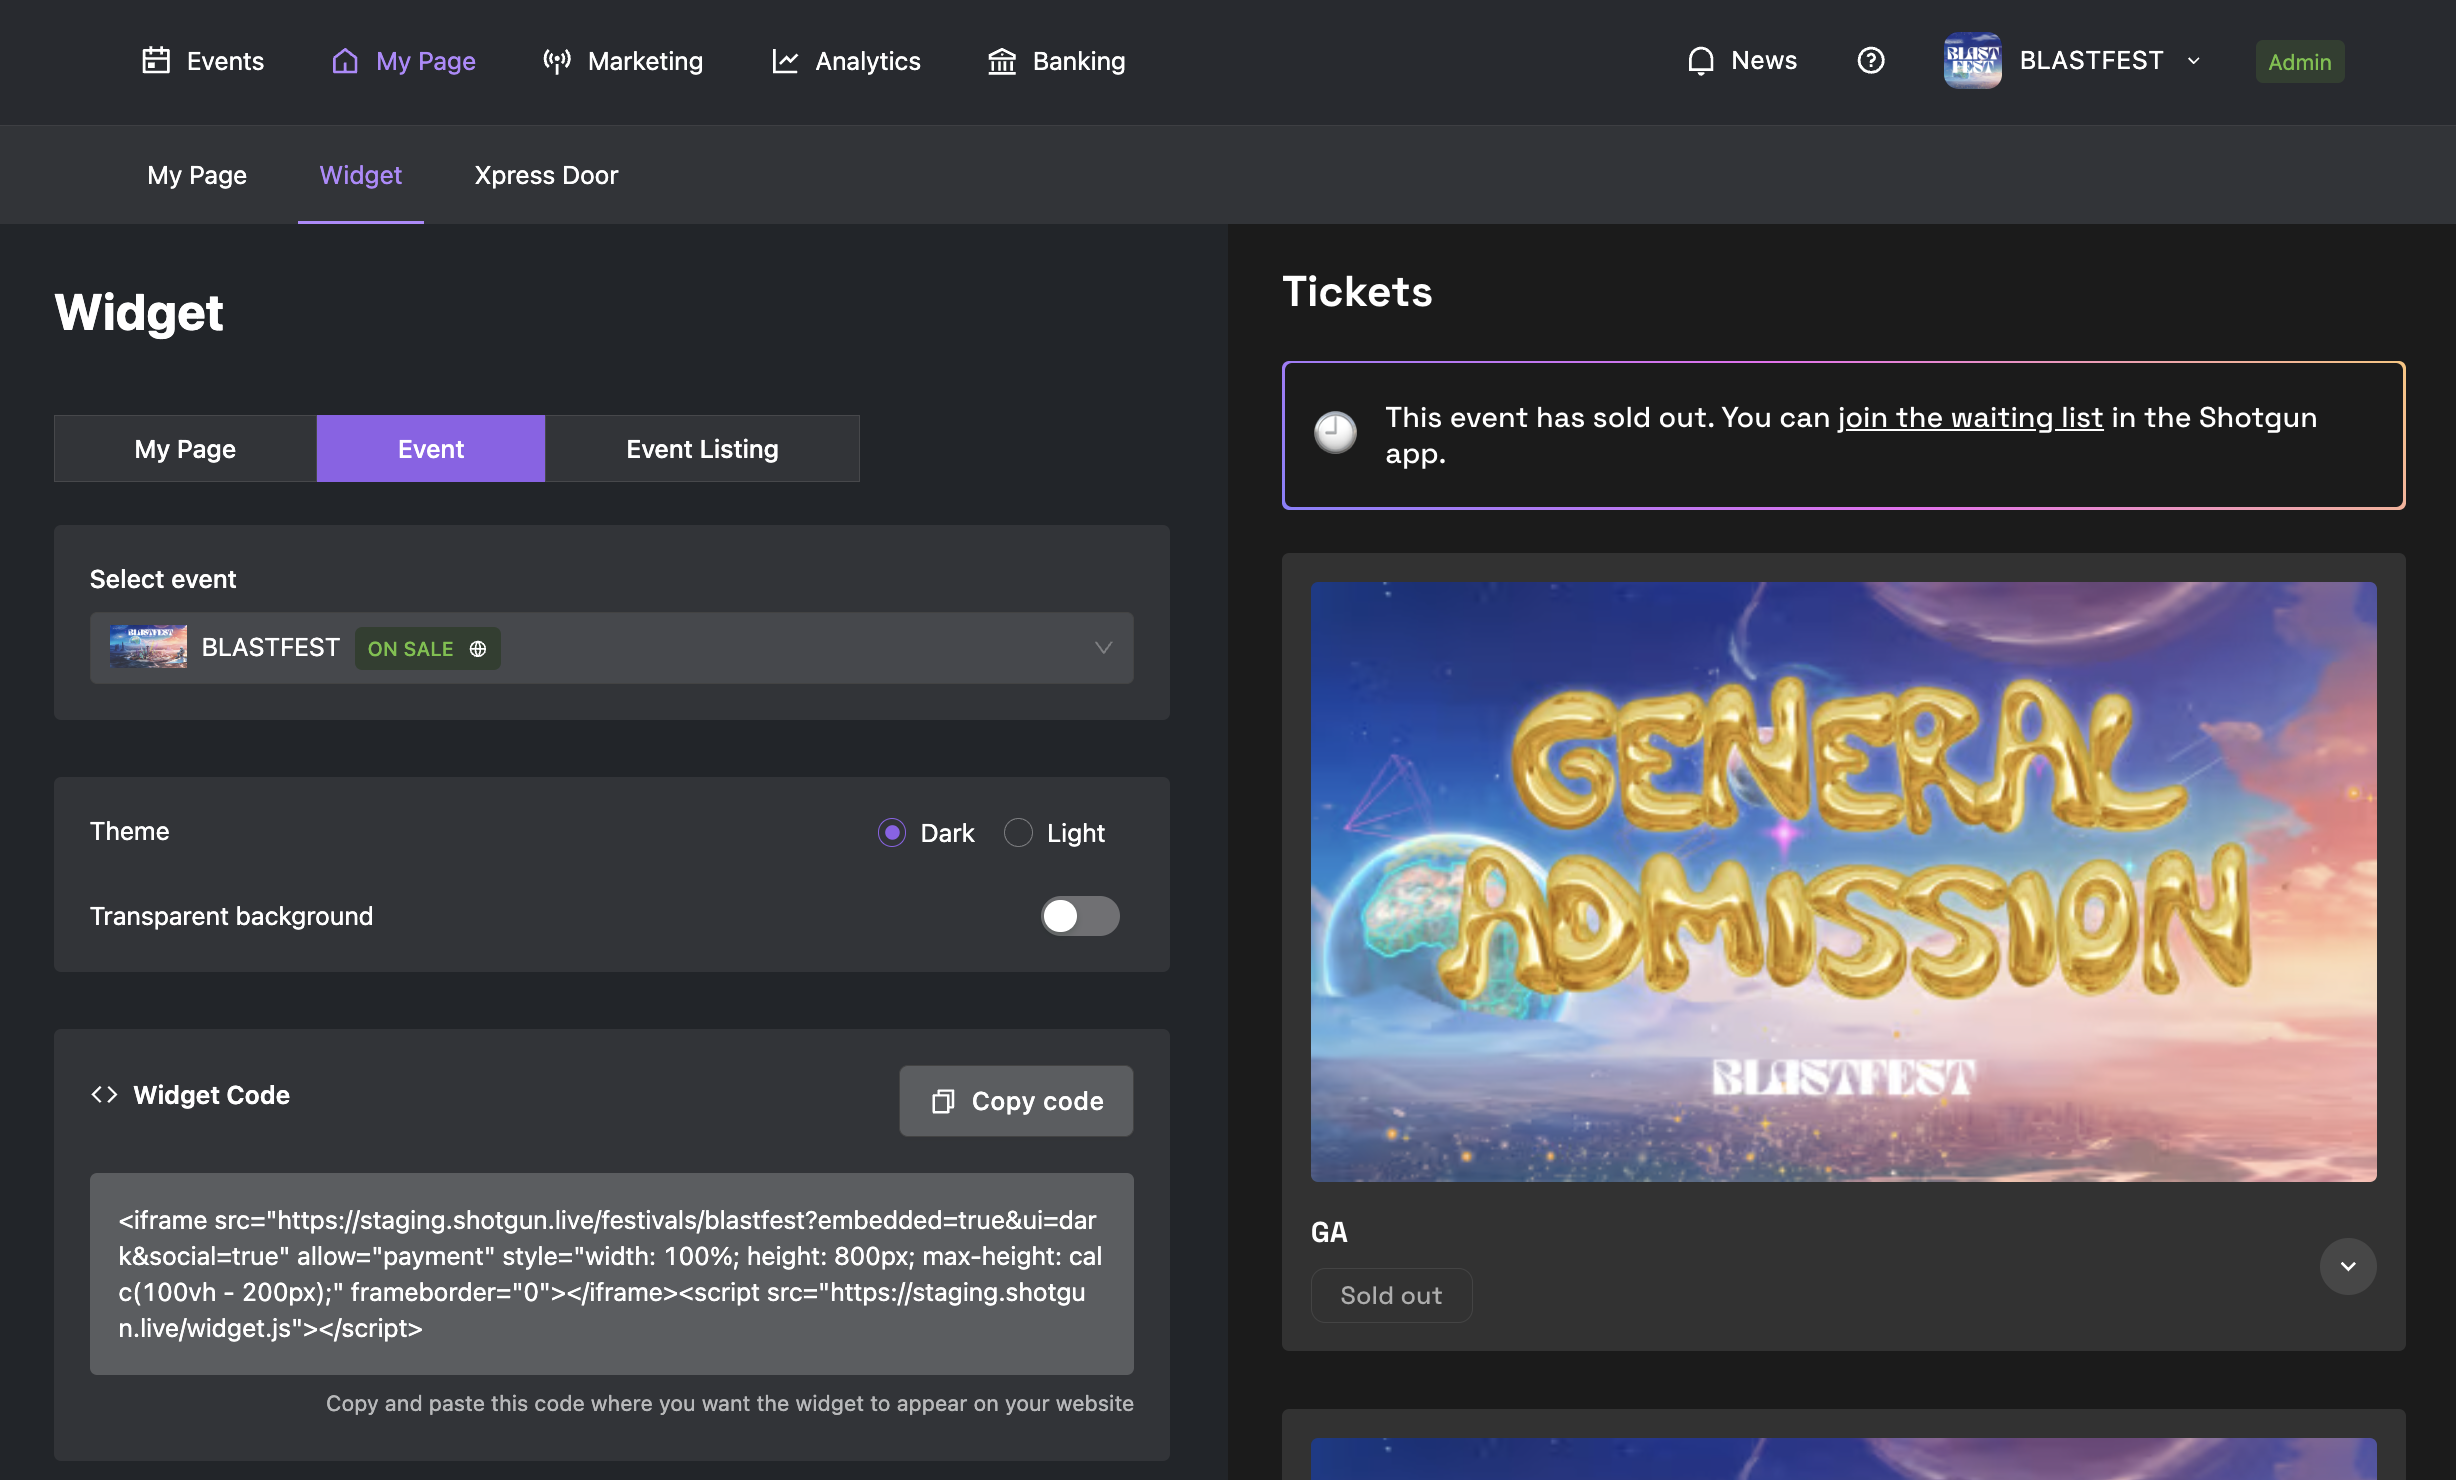Click the Widget Code brackets icon

[x=104, y=1095]
